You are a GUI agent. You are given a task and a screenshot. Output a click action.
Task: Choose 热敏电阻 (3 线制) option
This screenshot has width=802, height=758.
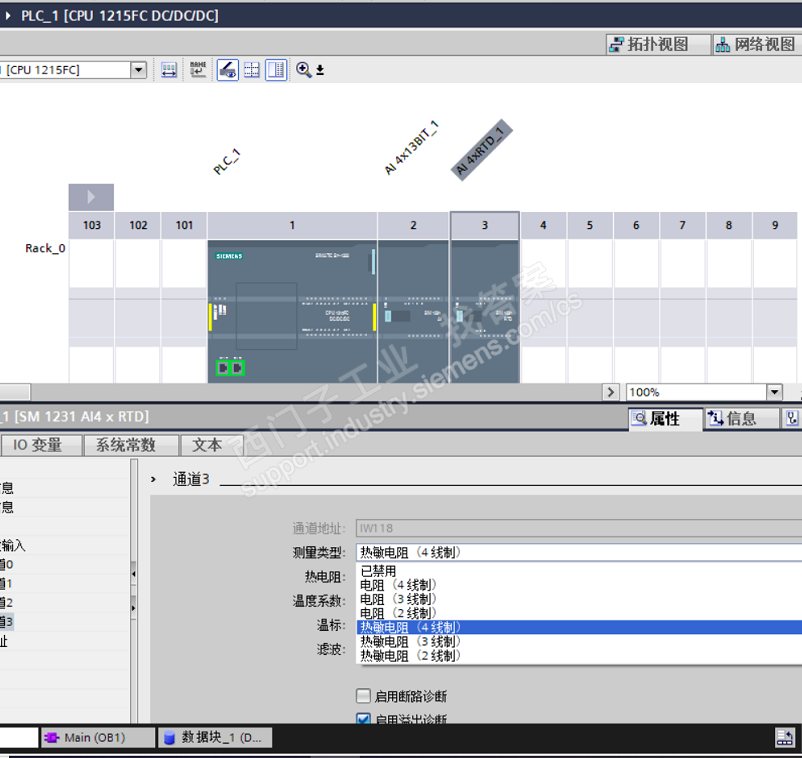click(x=579, y=641)
